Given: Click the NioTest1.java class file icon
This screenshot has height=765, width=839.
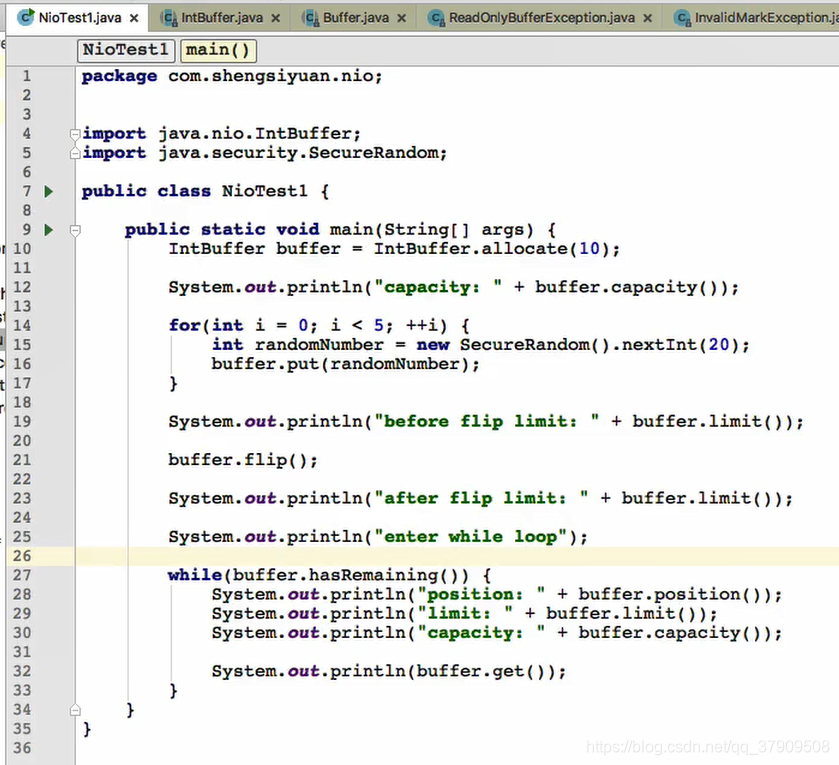Looking at the screenshot, I should pos(25,18).
